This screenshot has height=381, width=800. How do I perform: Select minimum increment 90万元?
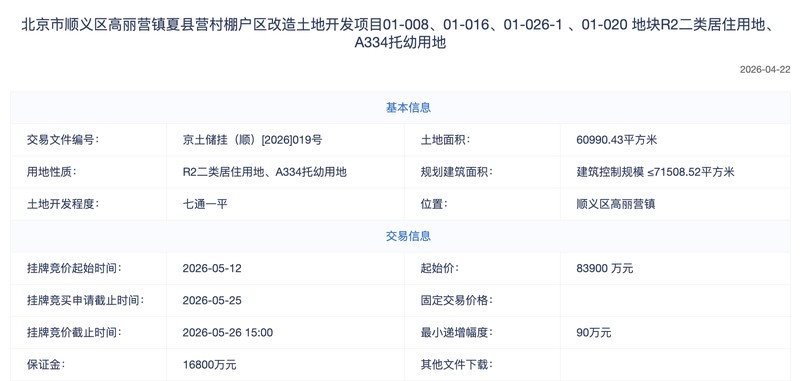coord(593,333)
